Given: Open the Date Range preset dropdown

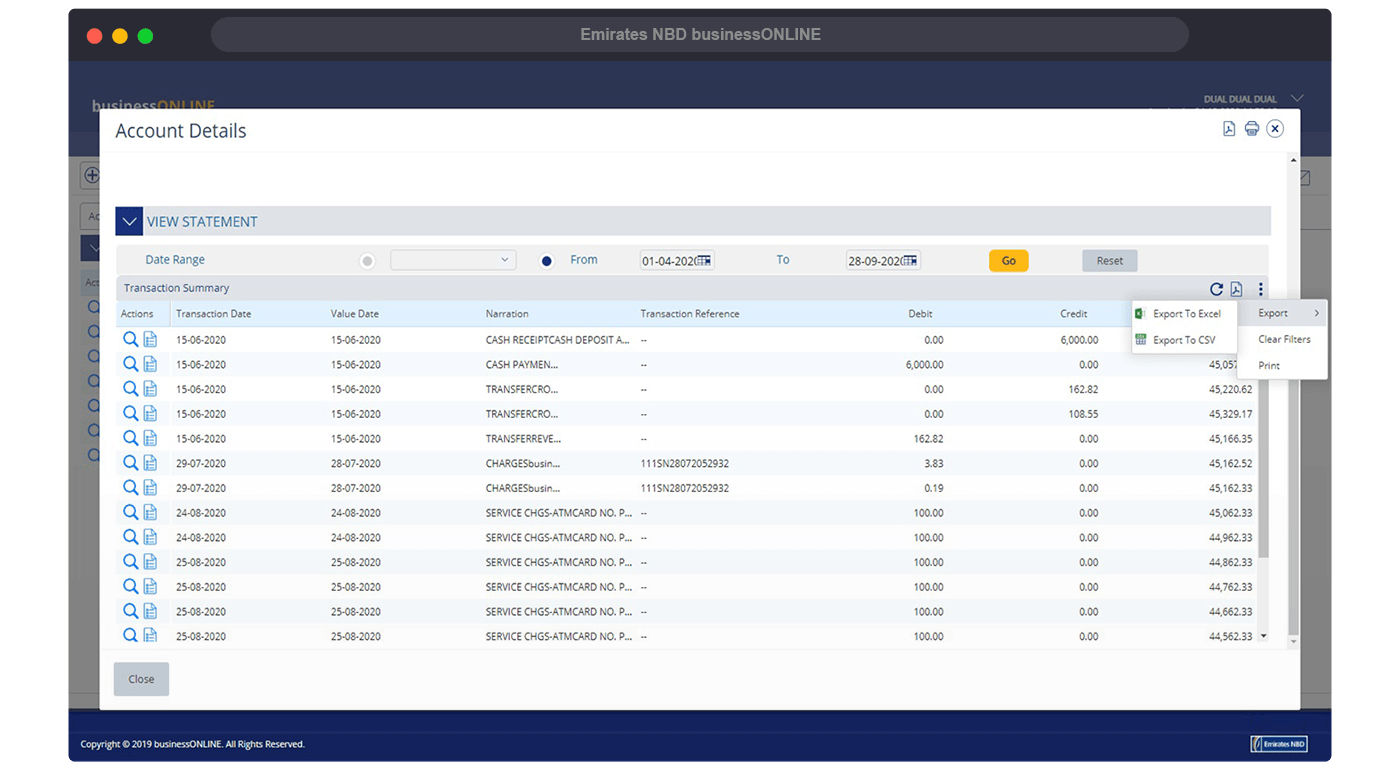Looking at the screenshot, I should coord(453,260).
